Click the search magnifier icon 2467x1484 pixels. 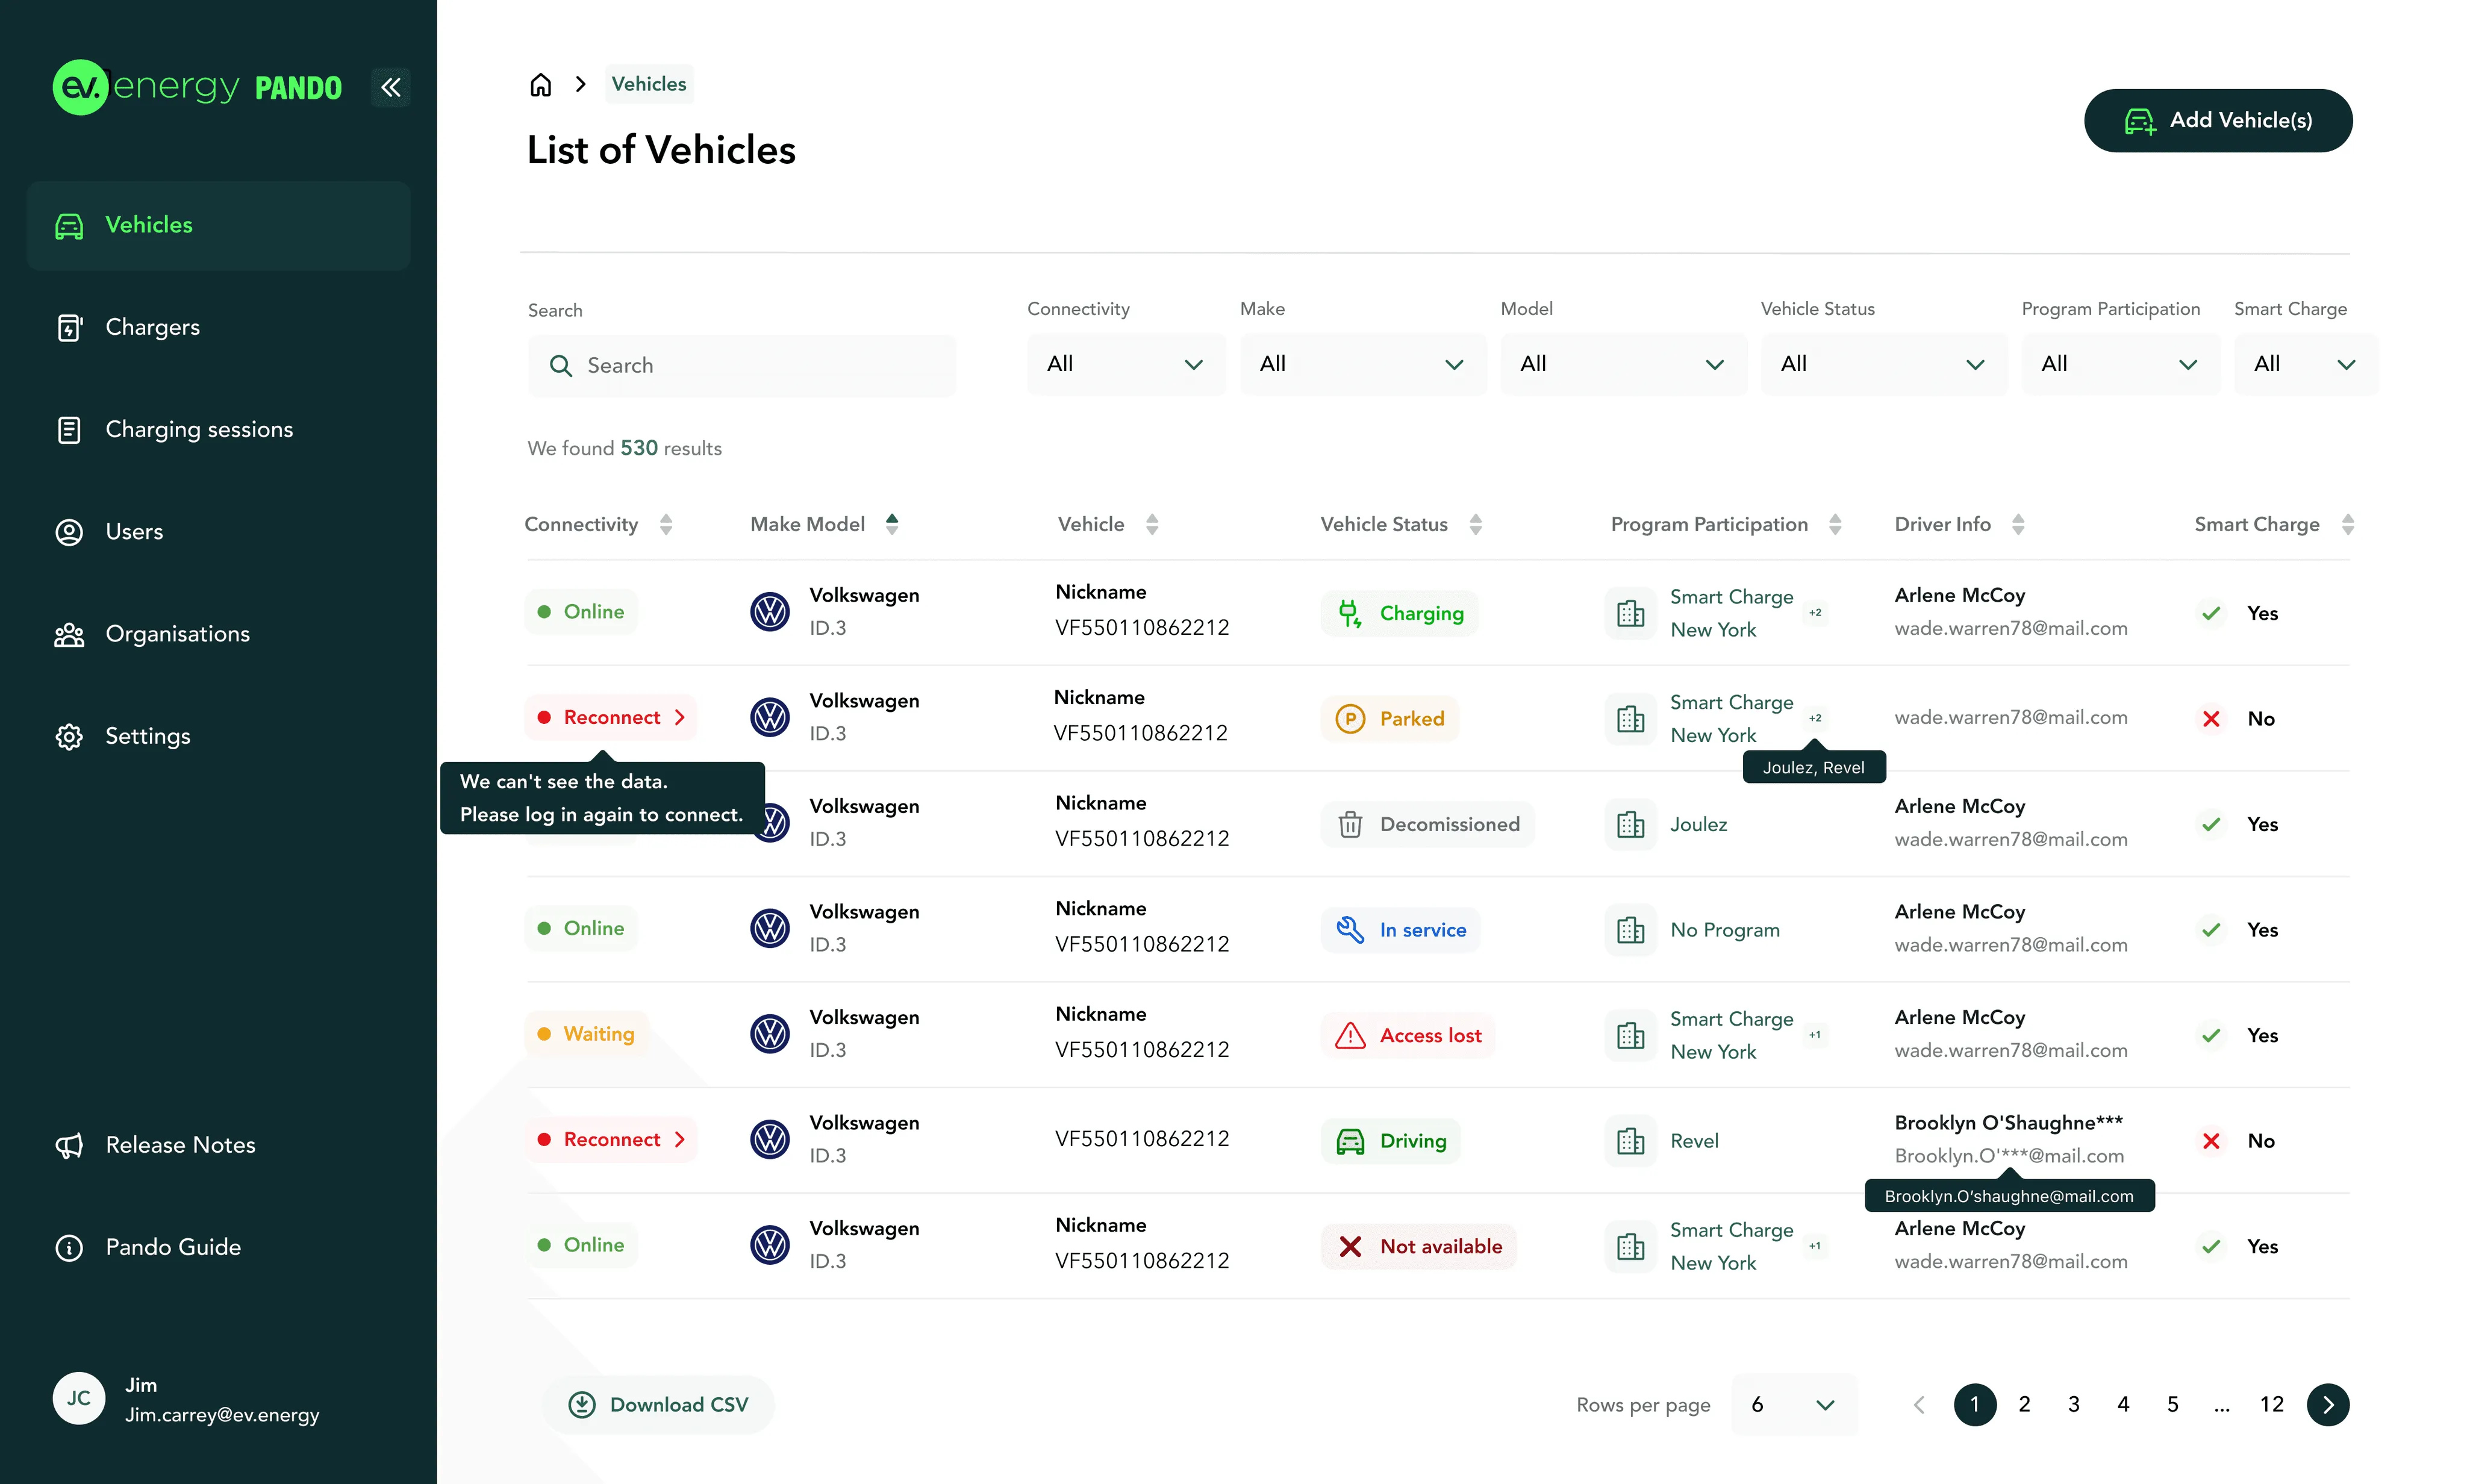[x=561, y=366]
